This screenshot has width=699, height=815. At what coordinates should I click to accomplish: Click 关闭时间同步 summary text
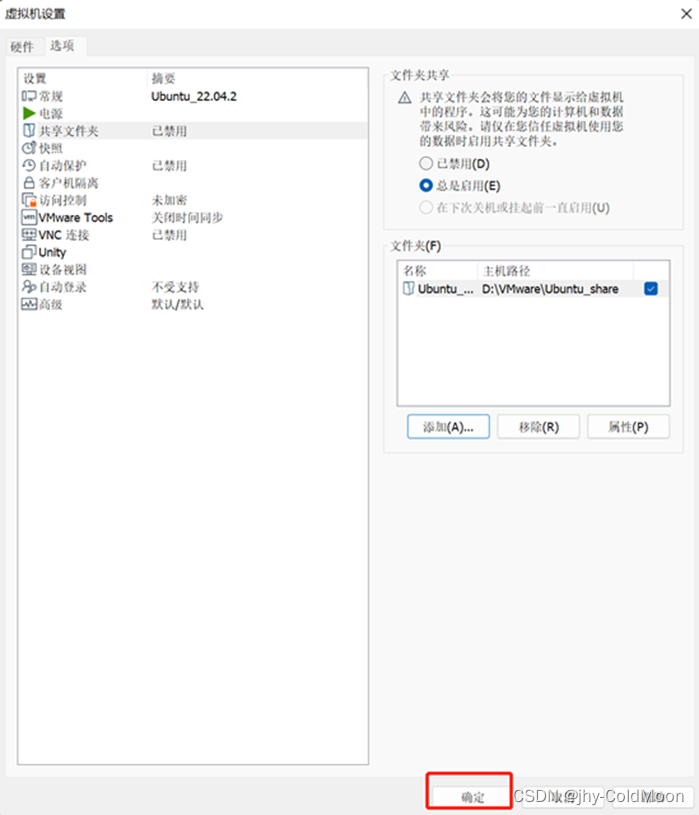[x=187, y=218]
